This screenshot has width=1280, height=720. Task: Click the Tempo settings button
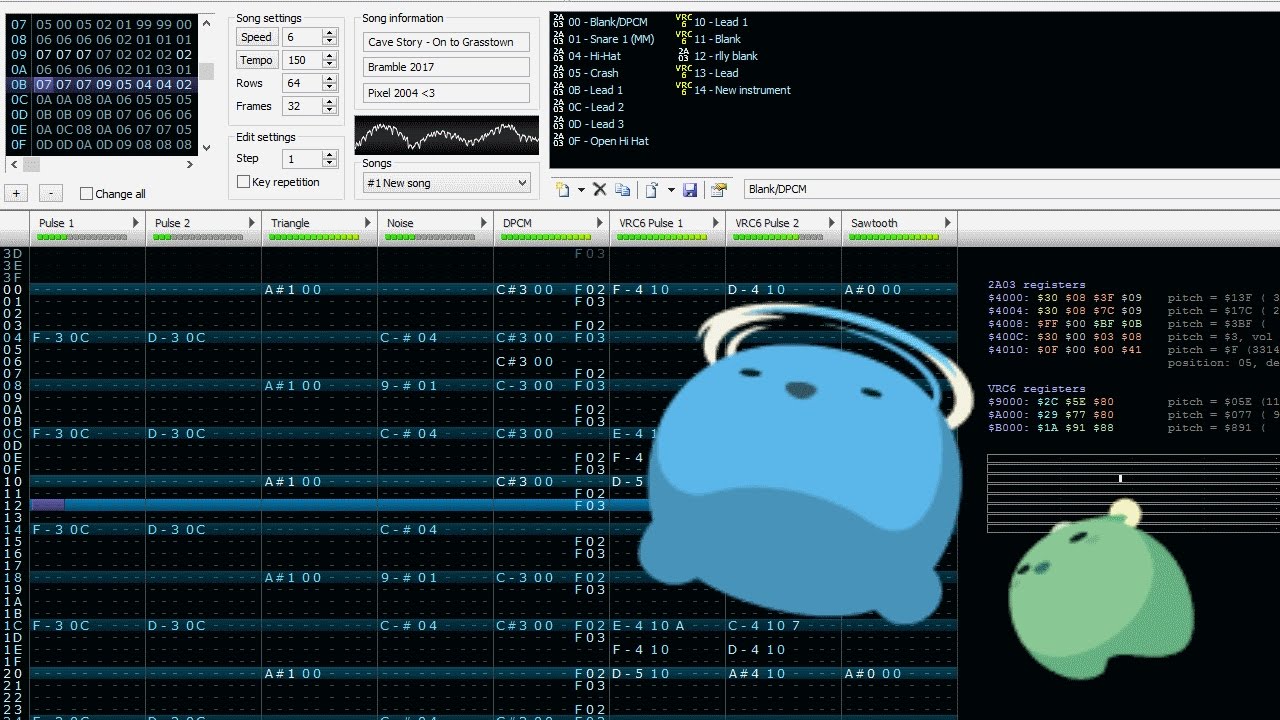pos(256,60)
